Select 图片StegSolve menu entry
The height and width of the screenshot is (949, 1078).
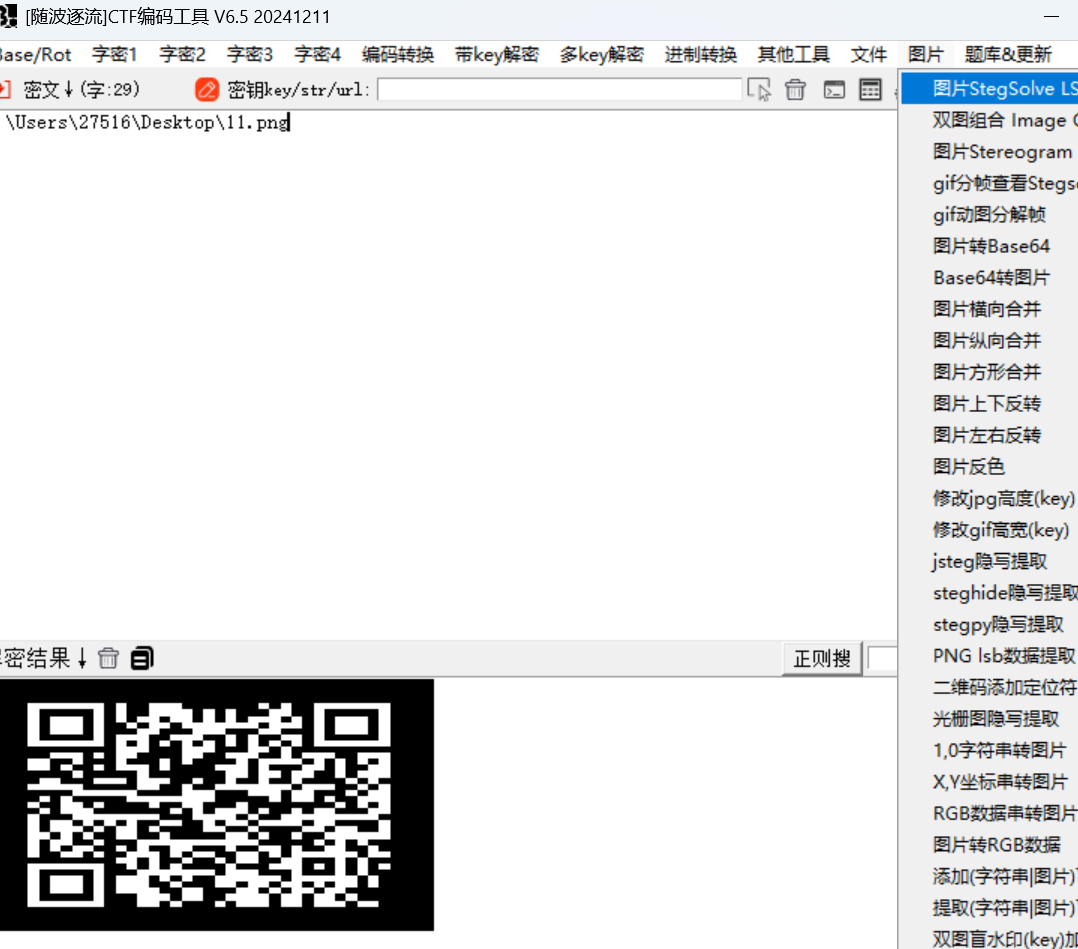click(x=989, y=88)
